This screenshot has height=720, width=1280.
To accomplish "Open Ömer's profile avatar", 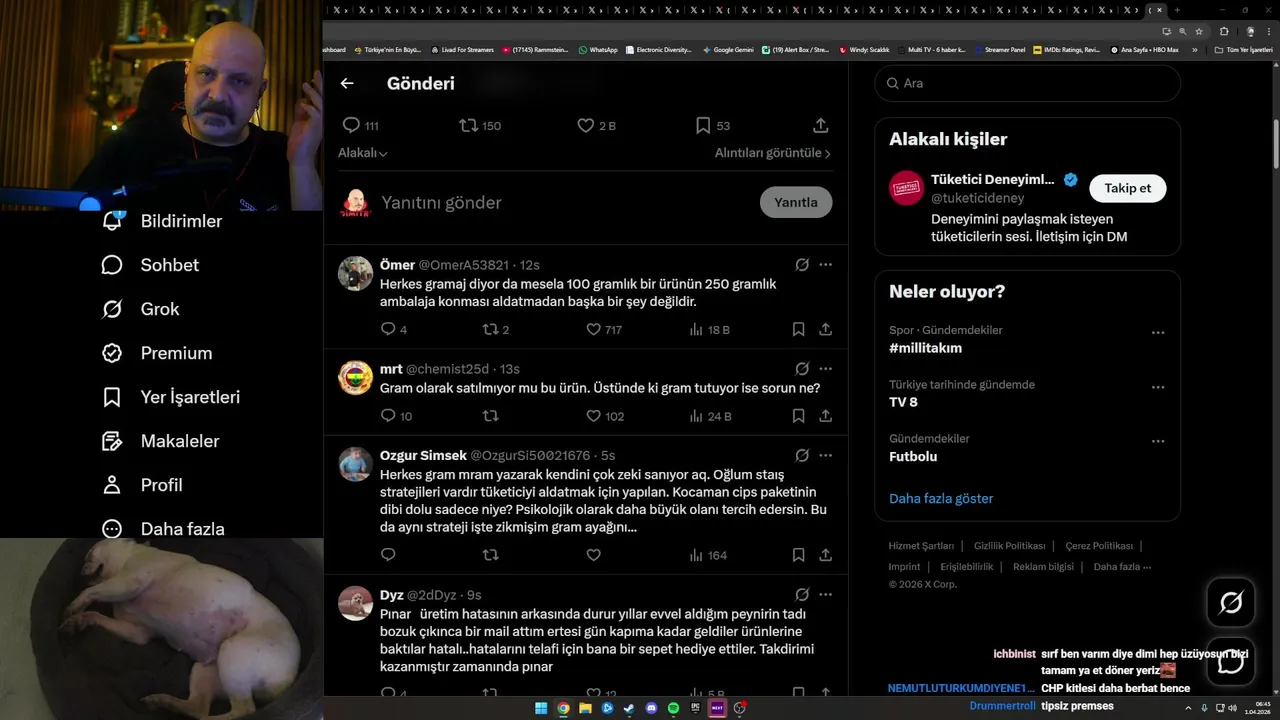I will click(x=355, y=273).
